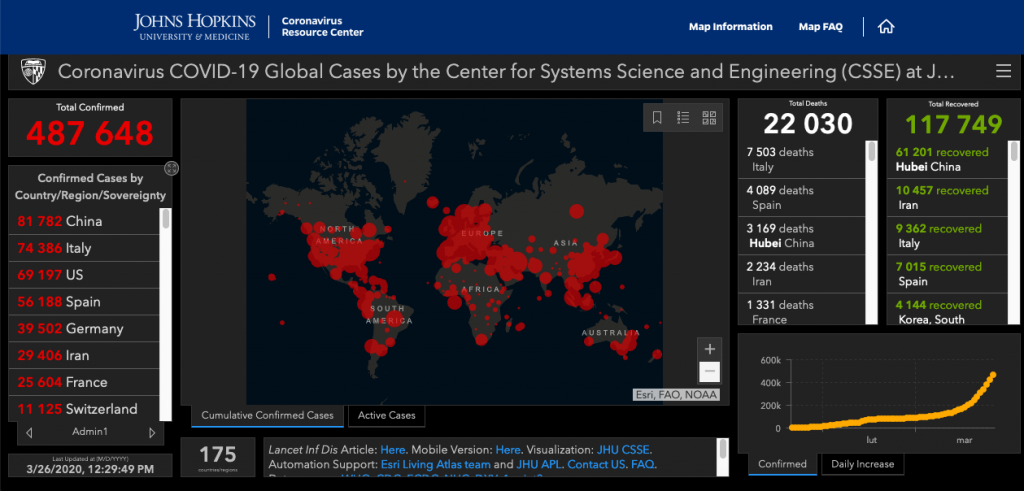
Task: Switch to the Active Cases tab
Action: [x=386, y=415]
